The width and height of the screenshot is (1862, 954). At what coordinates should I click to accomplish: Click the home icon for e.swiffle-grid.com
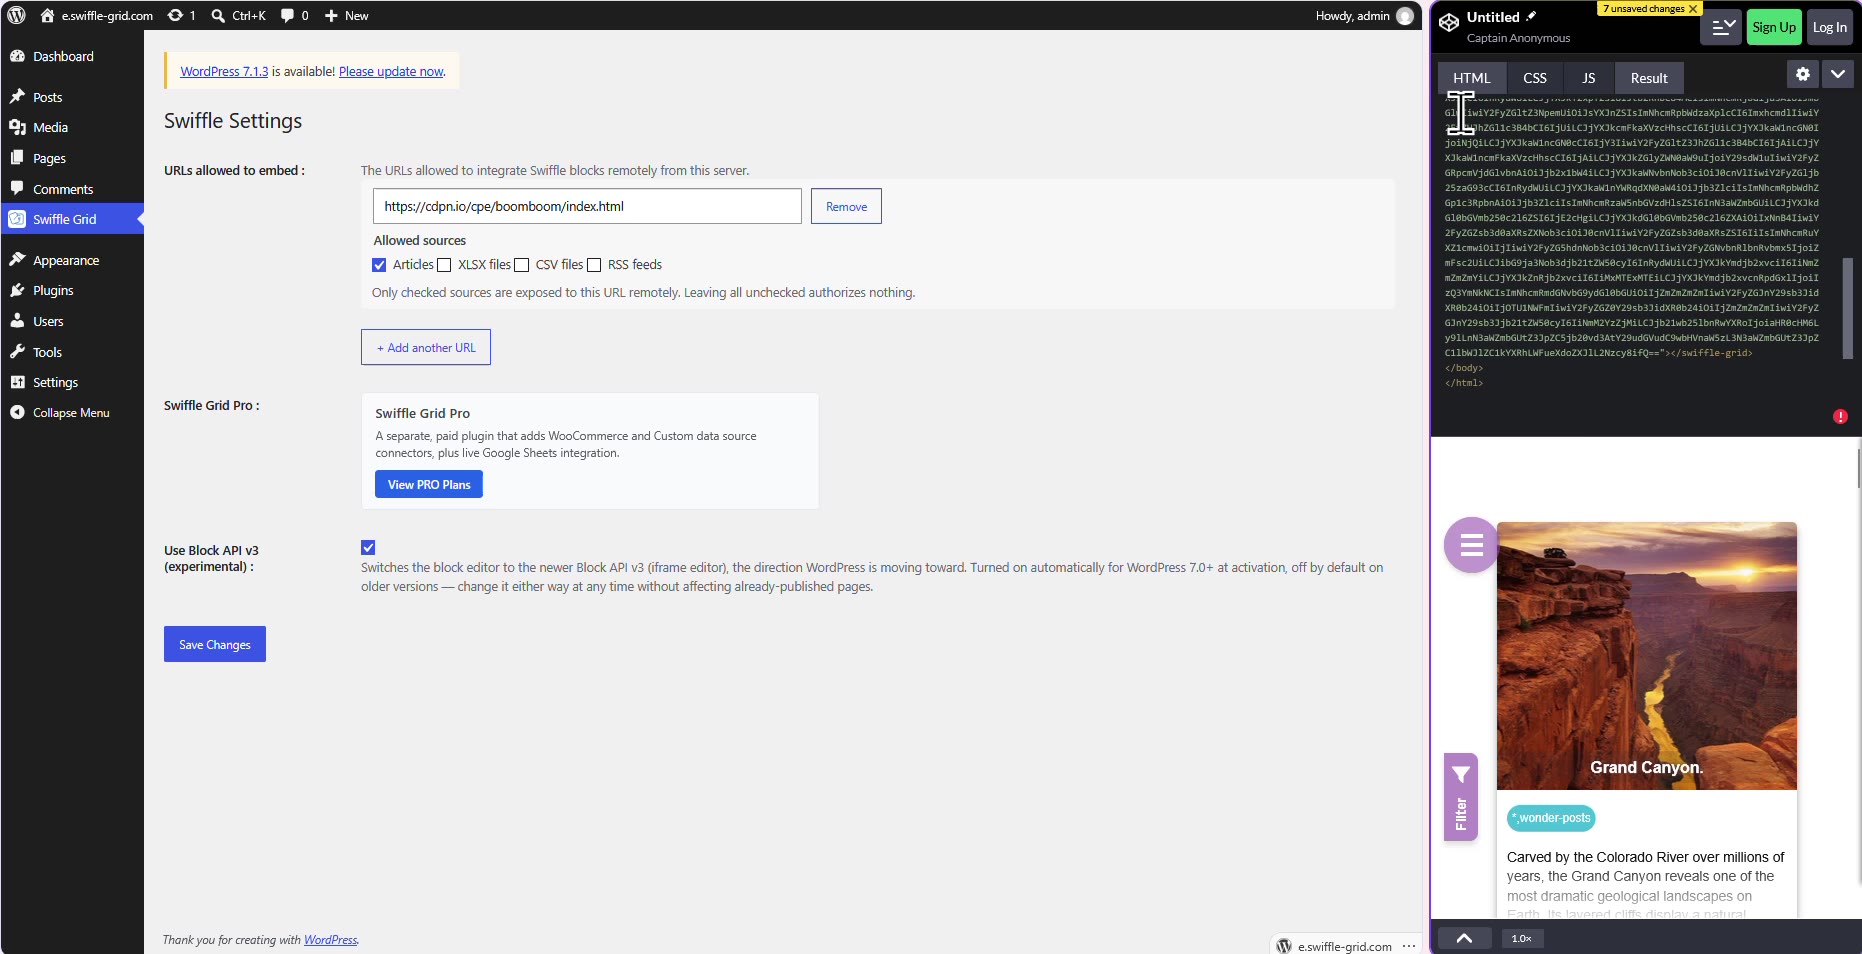point(47,15)
